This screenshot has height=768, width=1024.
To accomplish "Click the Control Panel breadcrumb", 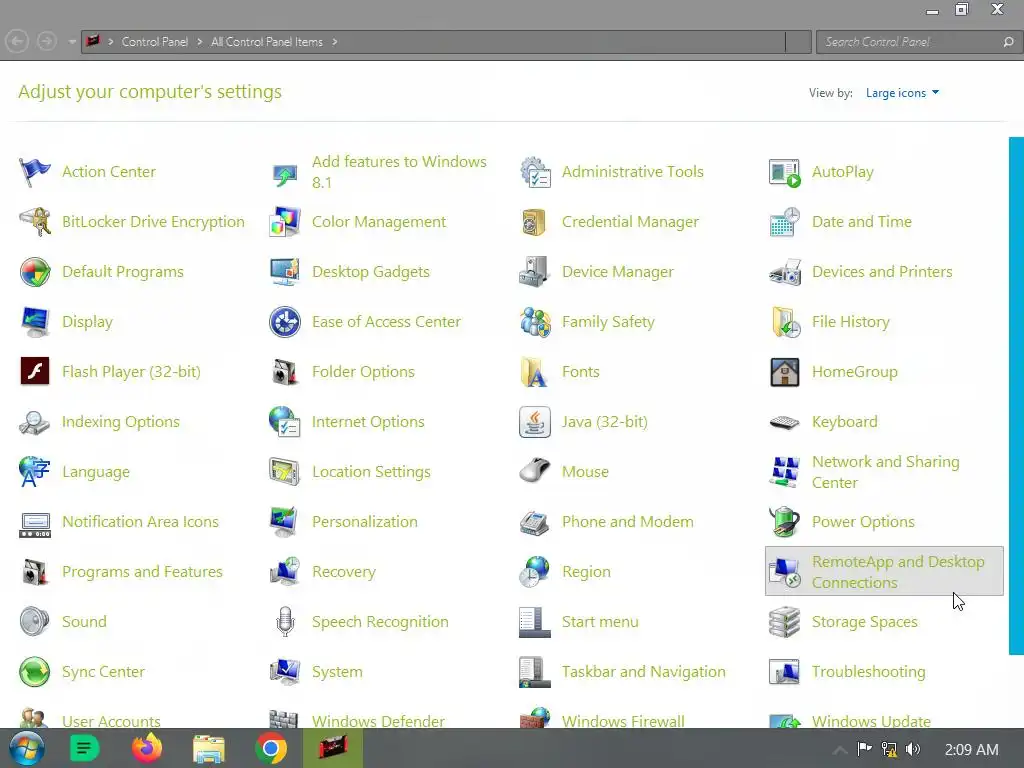I will (x=155, y=42).
